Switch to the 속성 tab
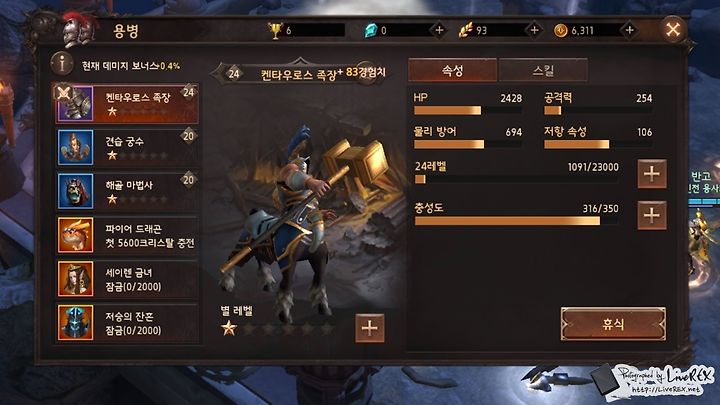 [452, 70]
